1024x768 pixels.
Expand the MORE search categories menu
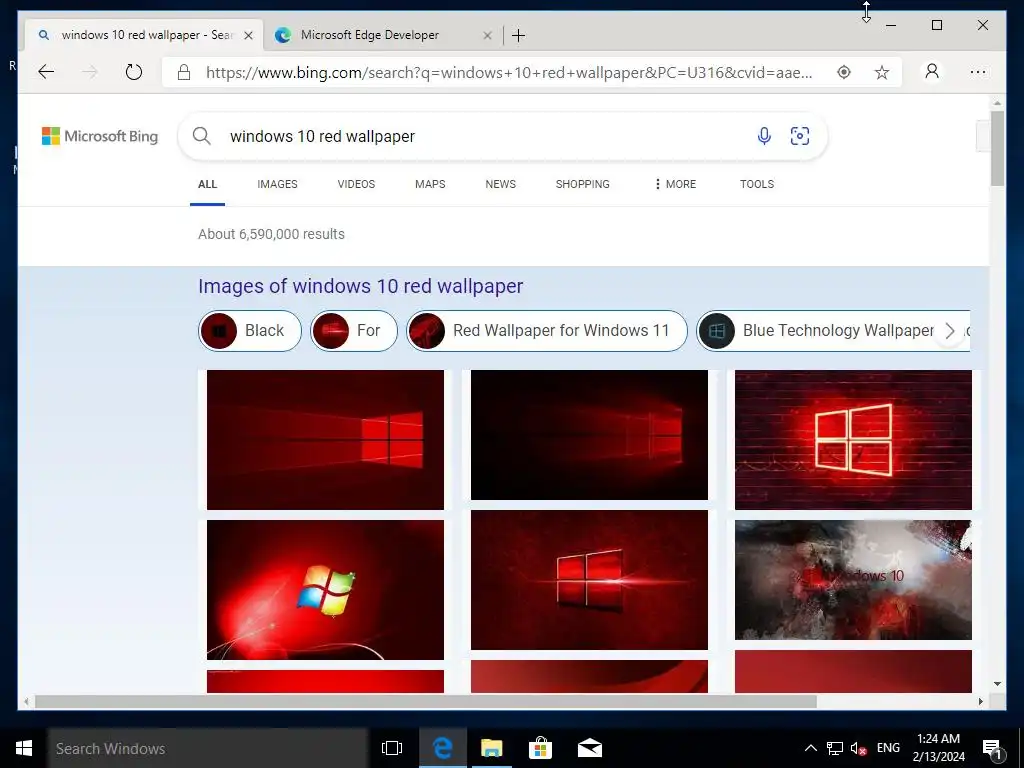(x=675, y=184)
